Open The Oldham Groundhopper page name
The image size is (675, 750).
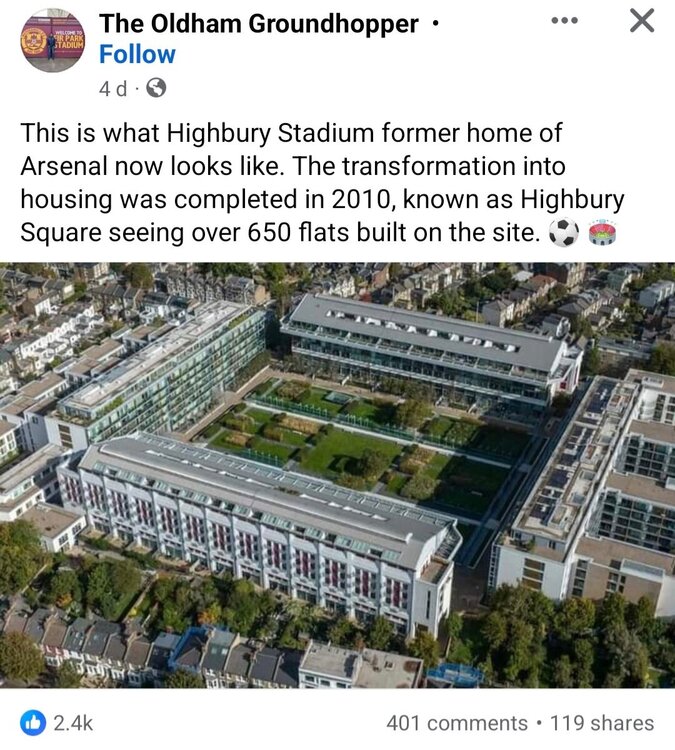tap(259, 23)
